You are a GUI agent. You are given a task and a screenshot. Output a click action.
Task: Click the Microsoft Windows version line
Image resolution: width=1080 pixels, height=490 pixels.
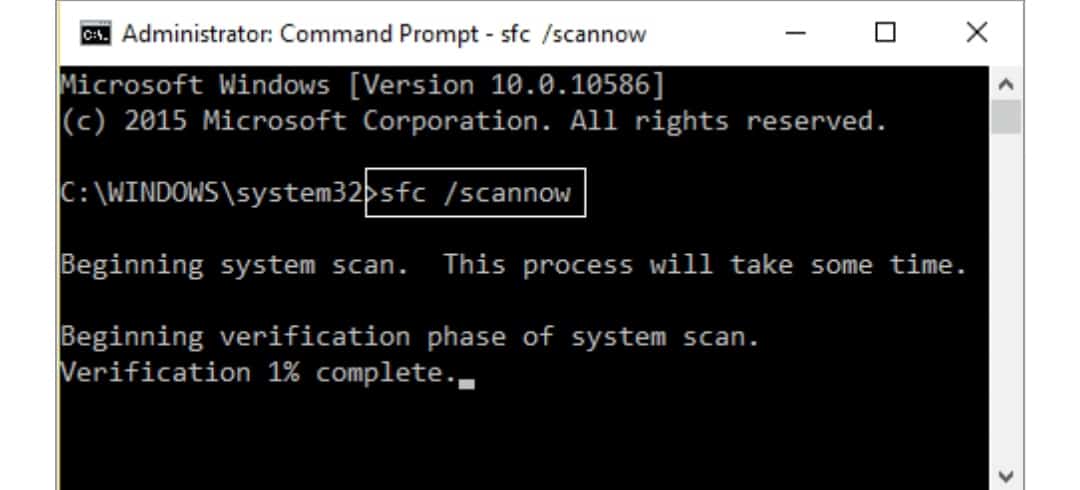click(363, 85)
